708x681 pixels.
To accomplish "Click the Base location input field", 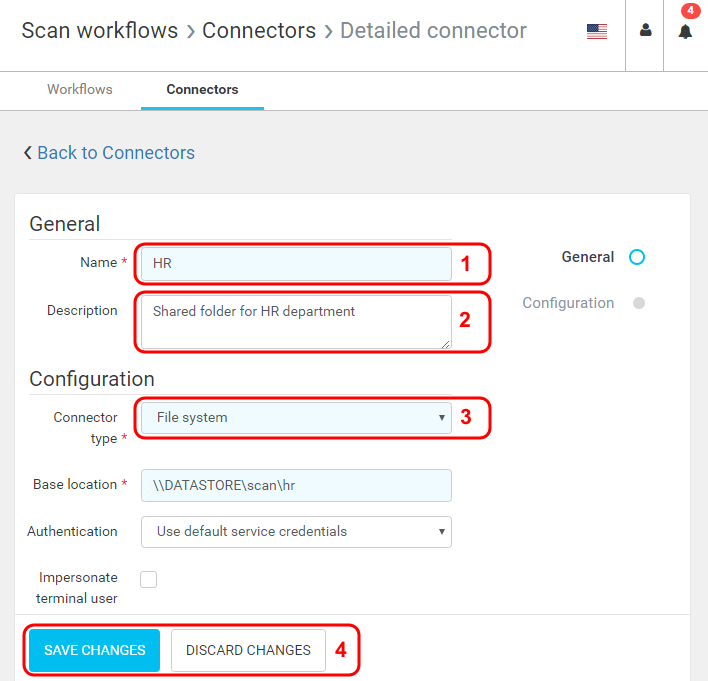I will (296, 485).
